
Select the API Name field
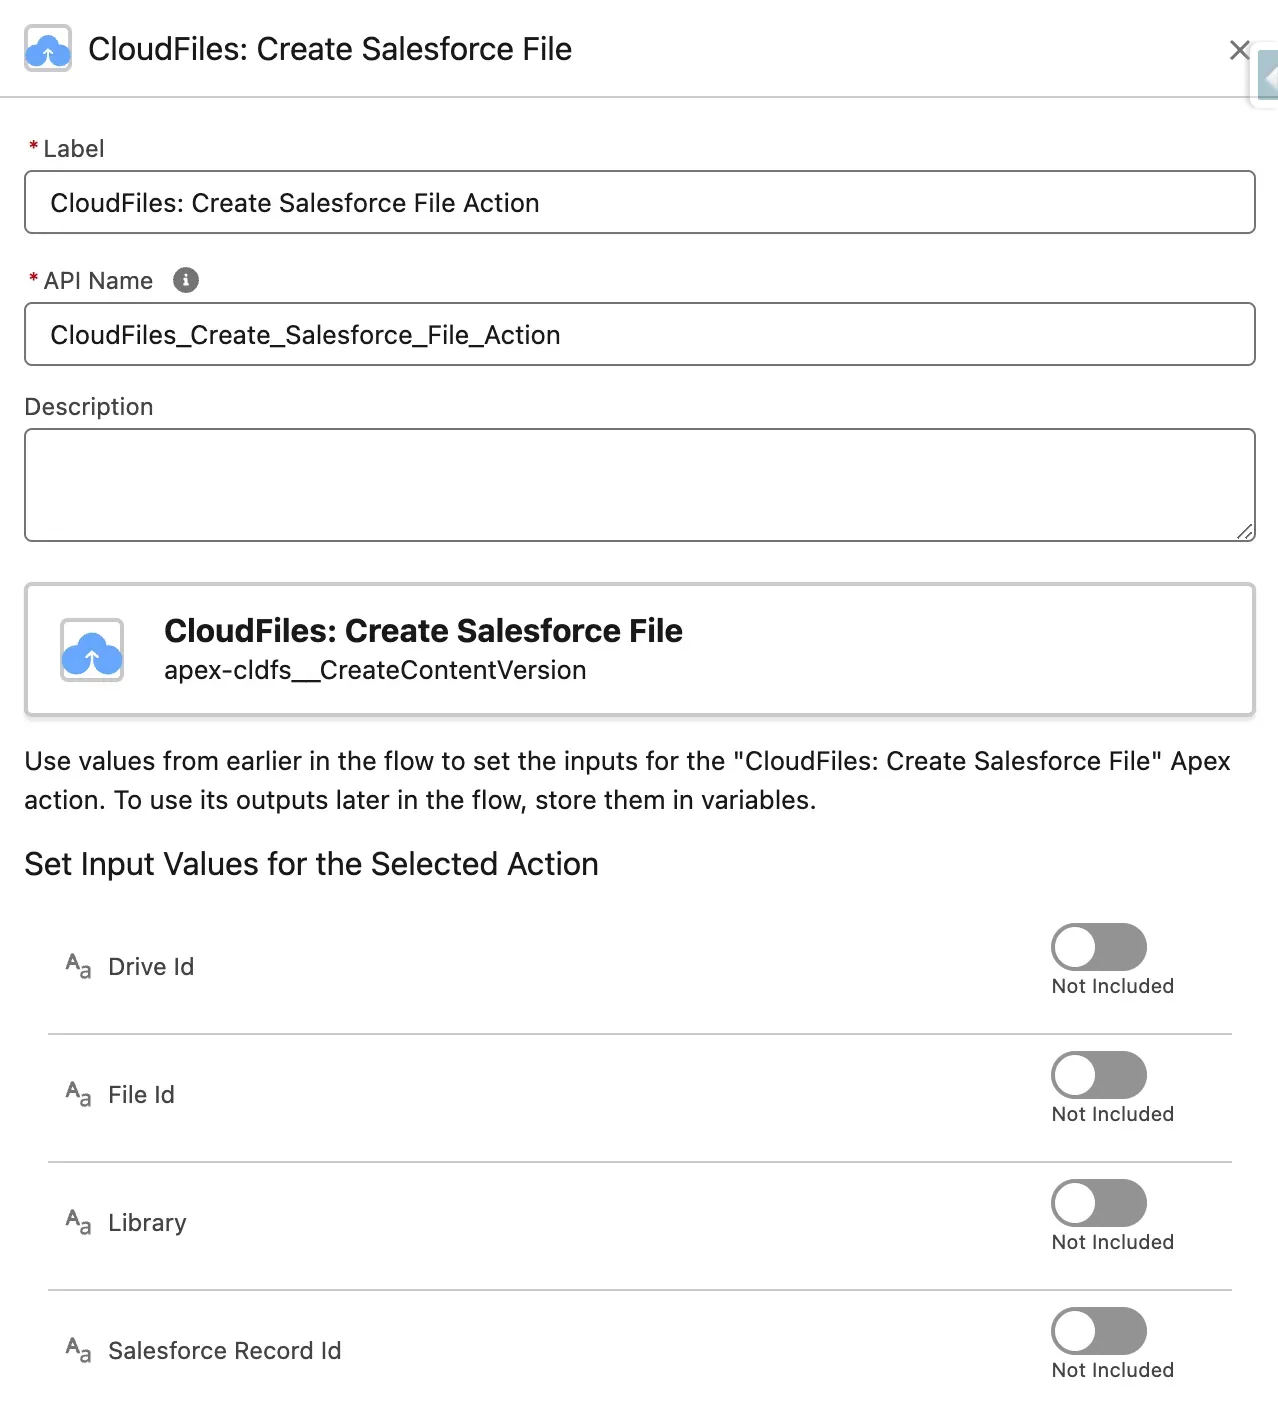[640, 334]
